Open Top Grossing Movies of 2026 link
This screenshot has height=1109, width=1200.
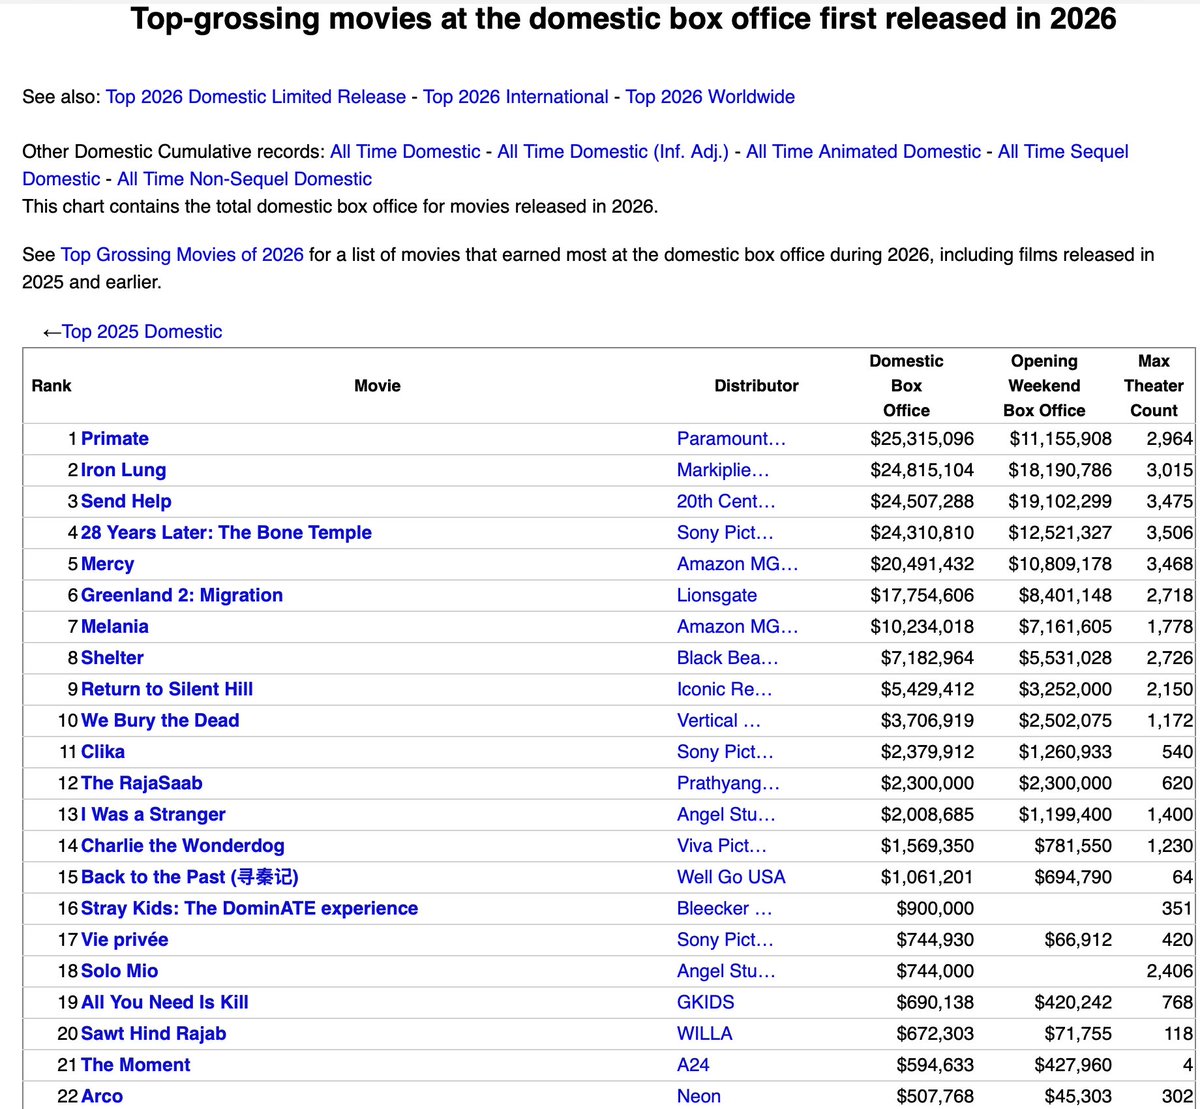pos(182,255)
